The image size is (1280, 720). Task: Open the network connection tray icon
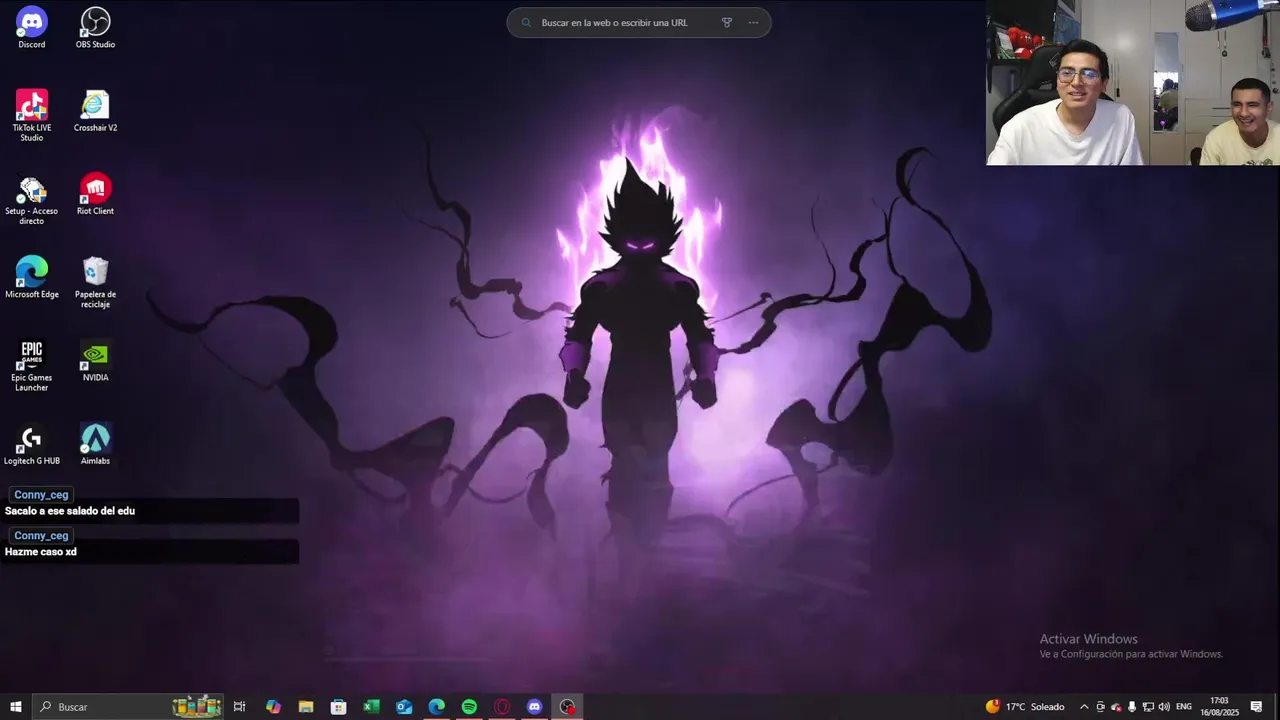pyautogui.click(x=1148, y=707)
